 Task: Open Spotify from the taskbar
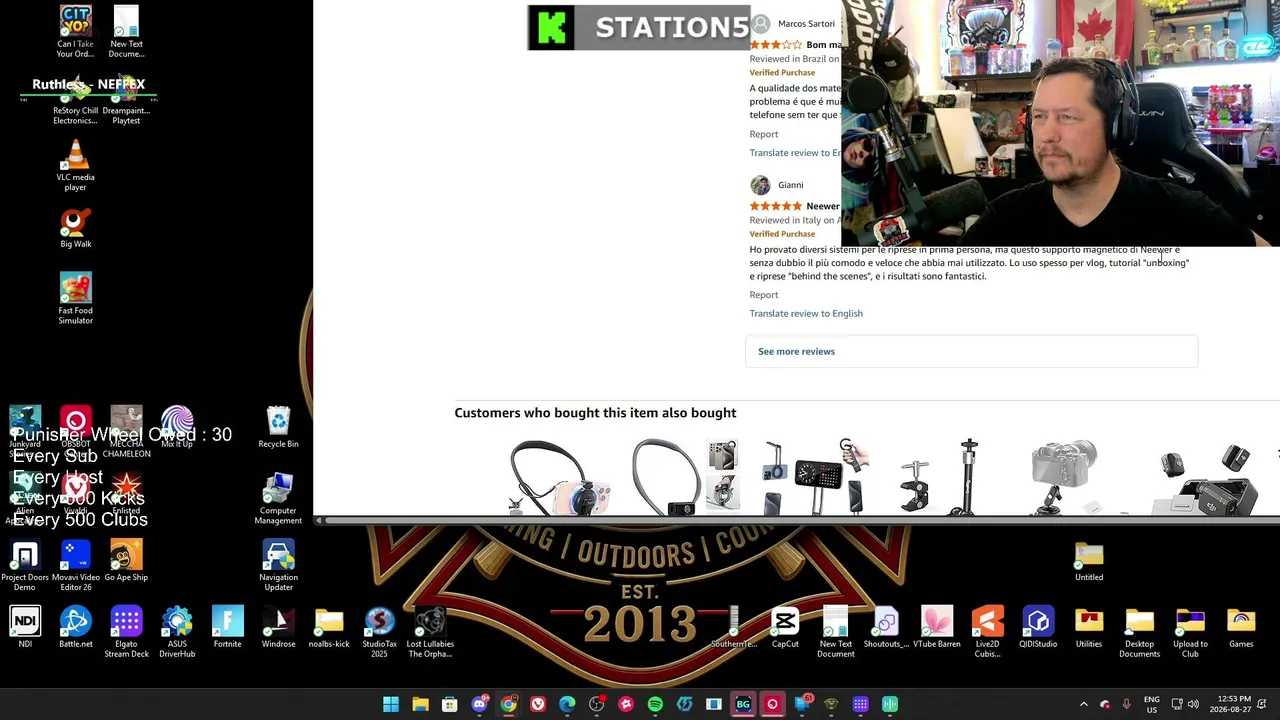coord(655,704)
